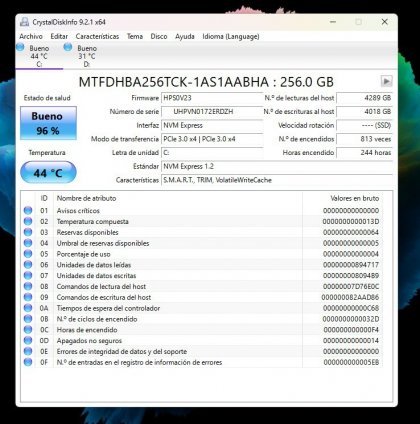Viewport: 420px width, 424px height.
Task: Open the Idioma (Language) menu
Action: tap(231, 36)
